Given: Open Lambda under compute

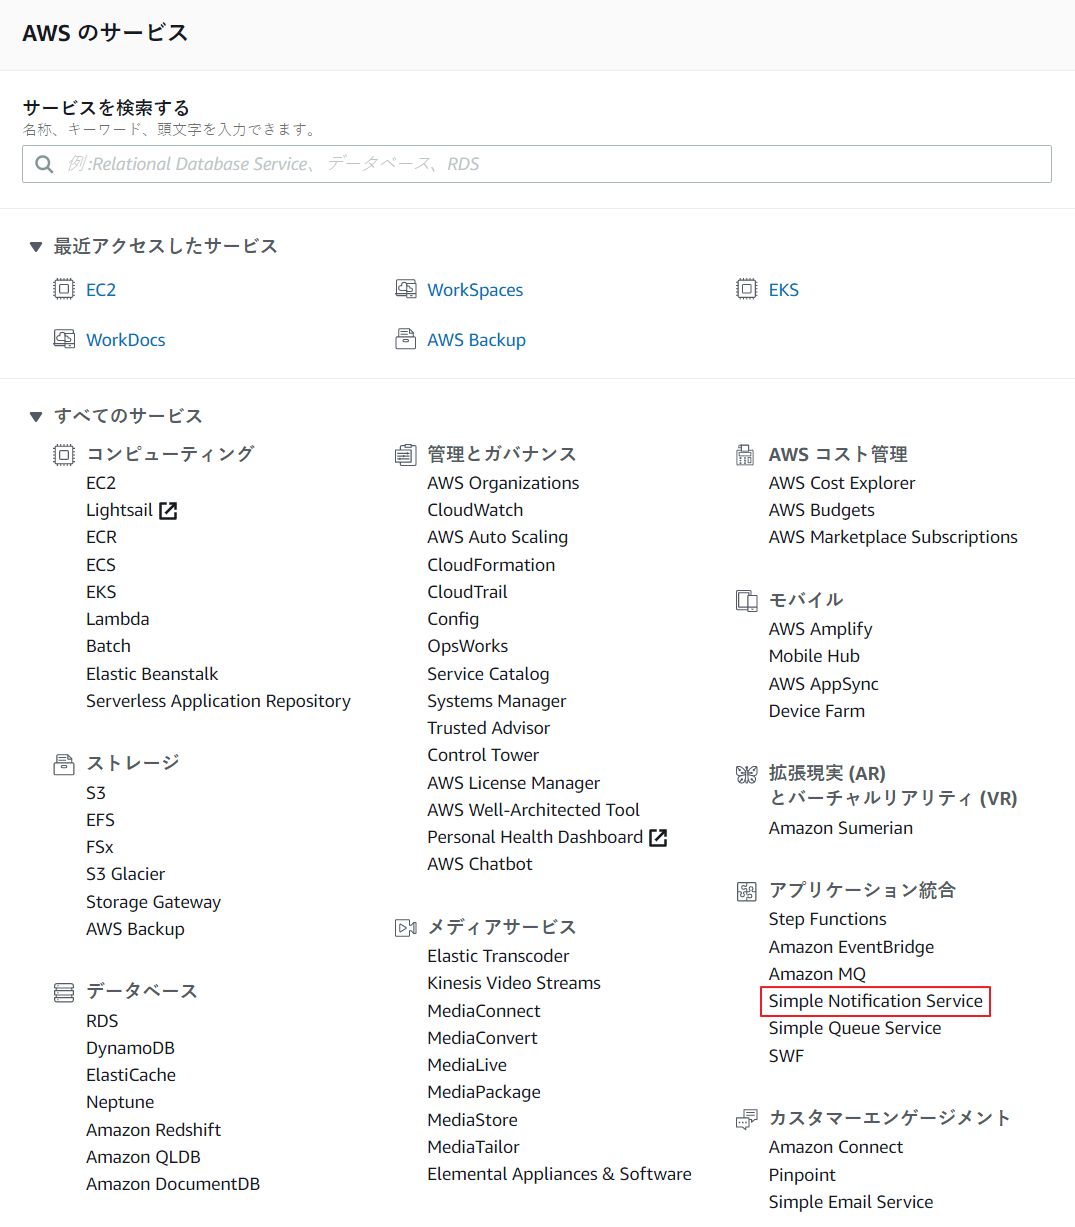Looking at the screenshot, I should click(117, 619).
